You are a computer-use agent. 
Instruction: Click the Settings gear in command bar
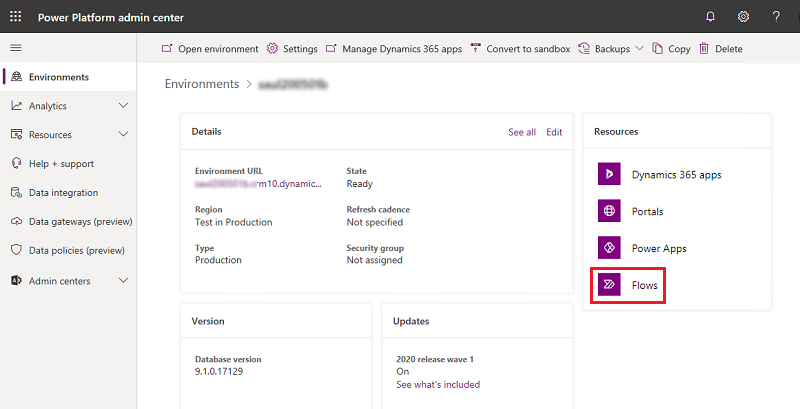pyautogui.click(x=272, y=48)
